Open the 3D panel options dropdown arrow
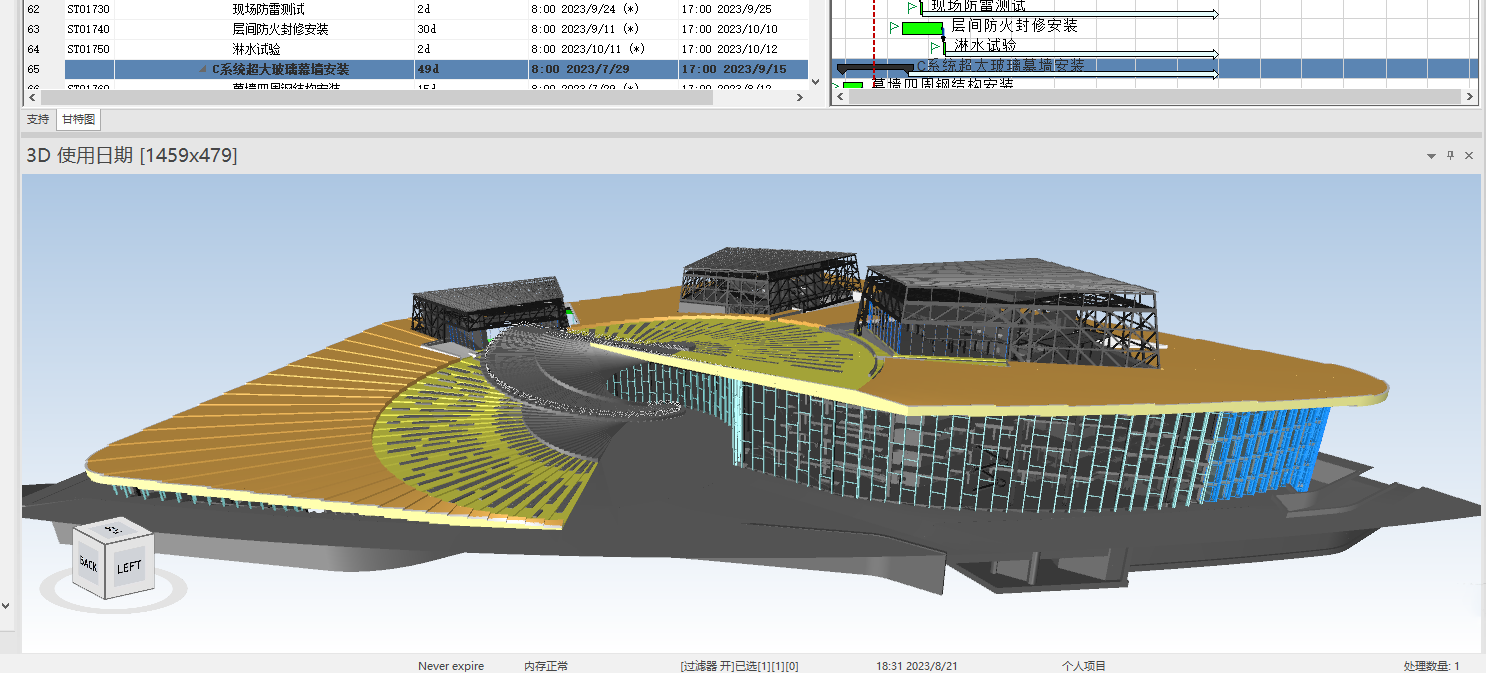The image size is (1486, 673). pos(1431,156)
